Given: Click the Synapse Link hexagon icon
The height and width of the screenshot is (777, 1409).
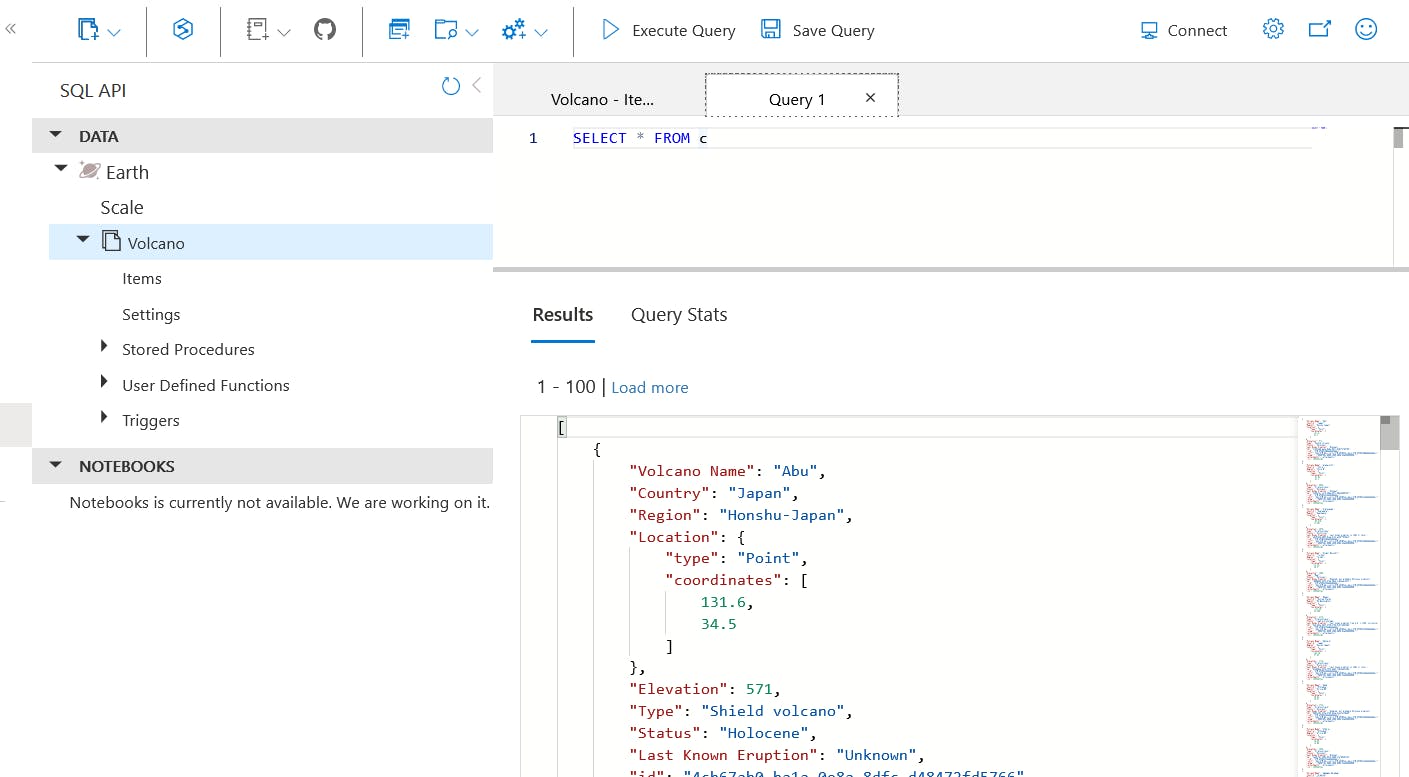Looking at the screenshot, I should (x=183, y=30).
